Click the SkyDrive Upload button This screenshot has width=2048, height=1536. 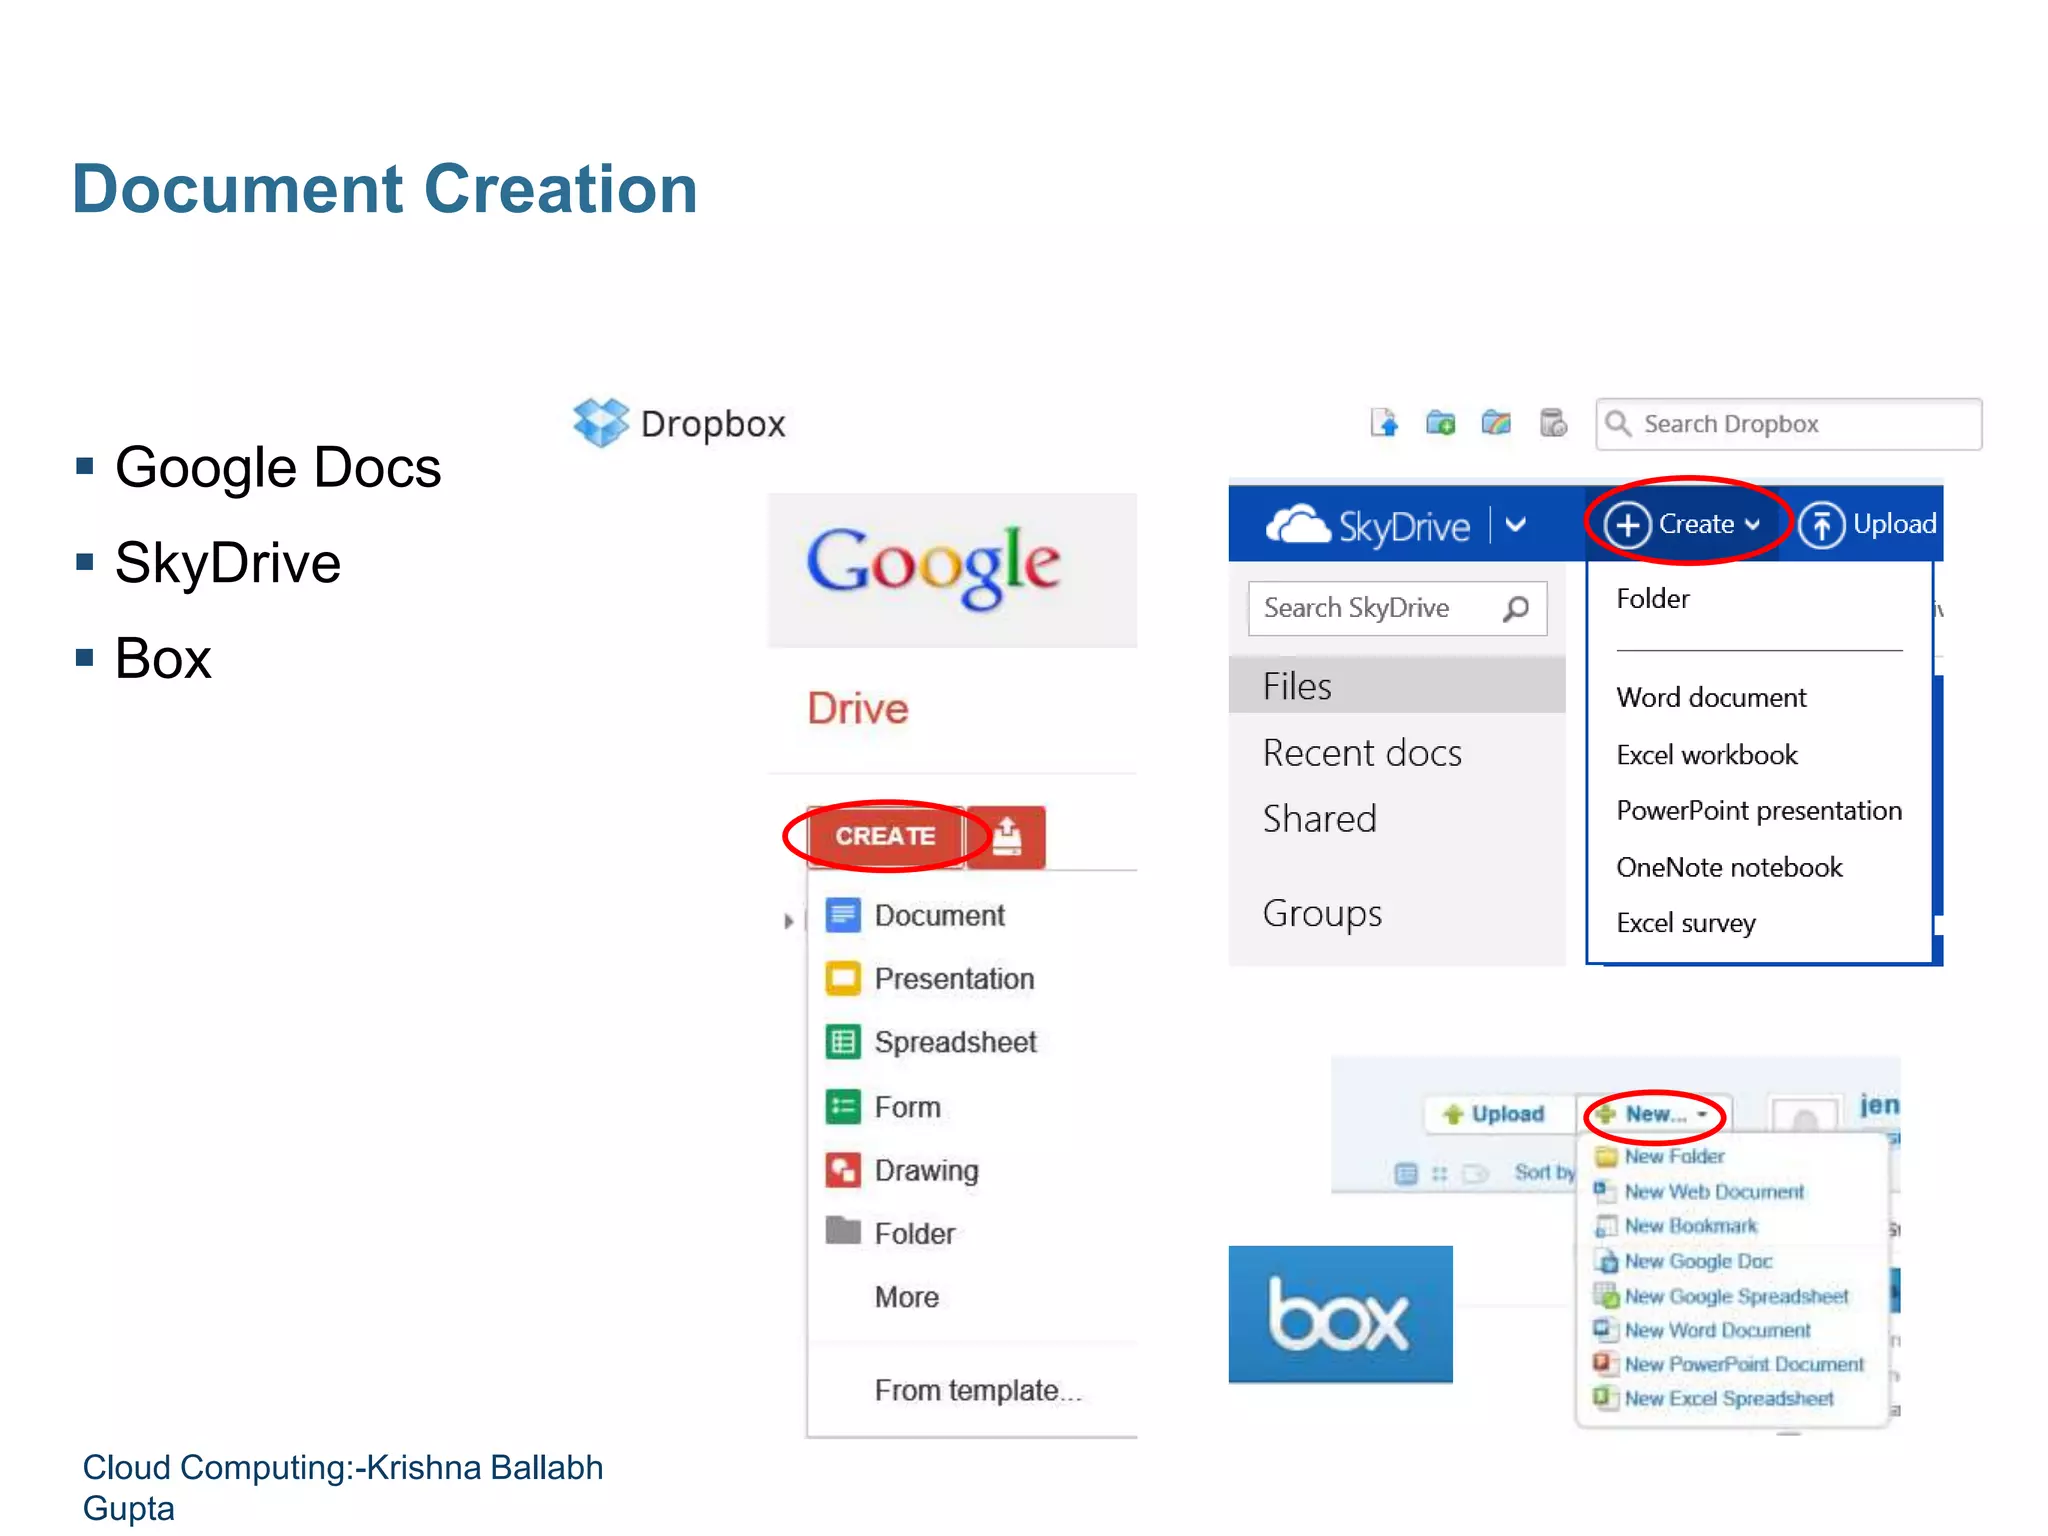click(x=1867, y=524)
